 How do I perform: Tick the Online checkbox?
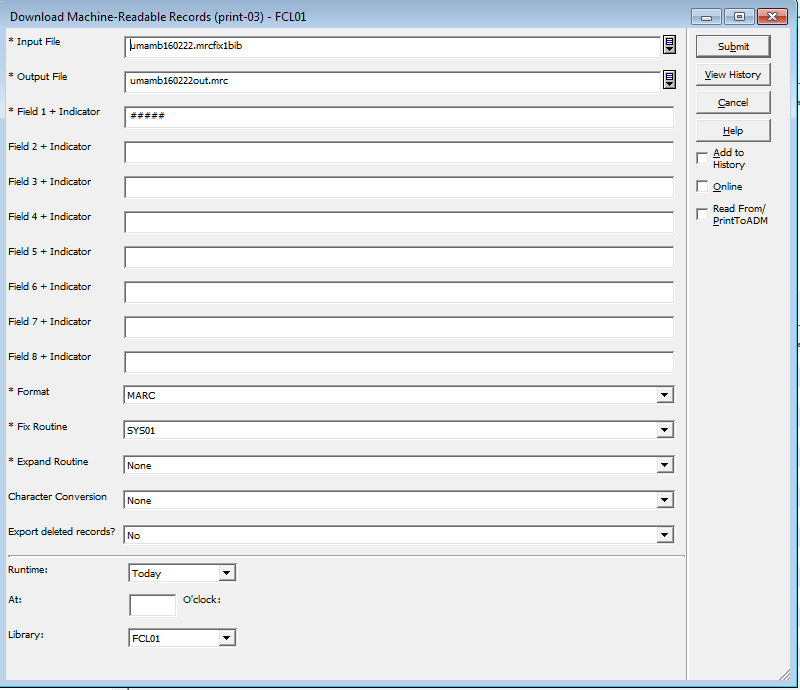(702, 187)
